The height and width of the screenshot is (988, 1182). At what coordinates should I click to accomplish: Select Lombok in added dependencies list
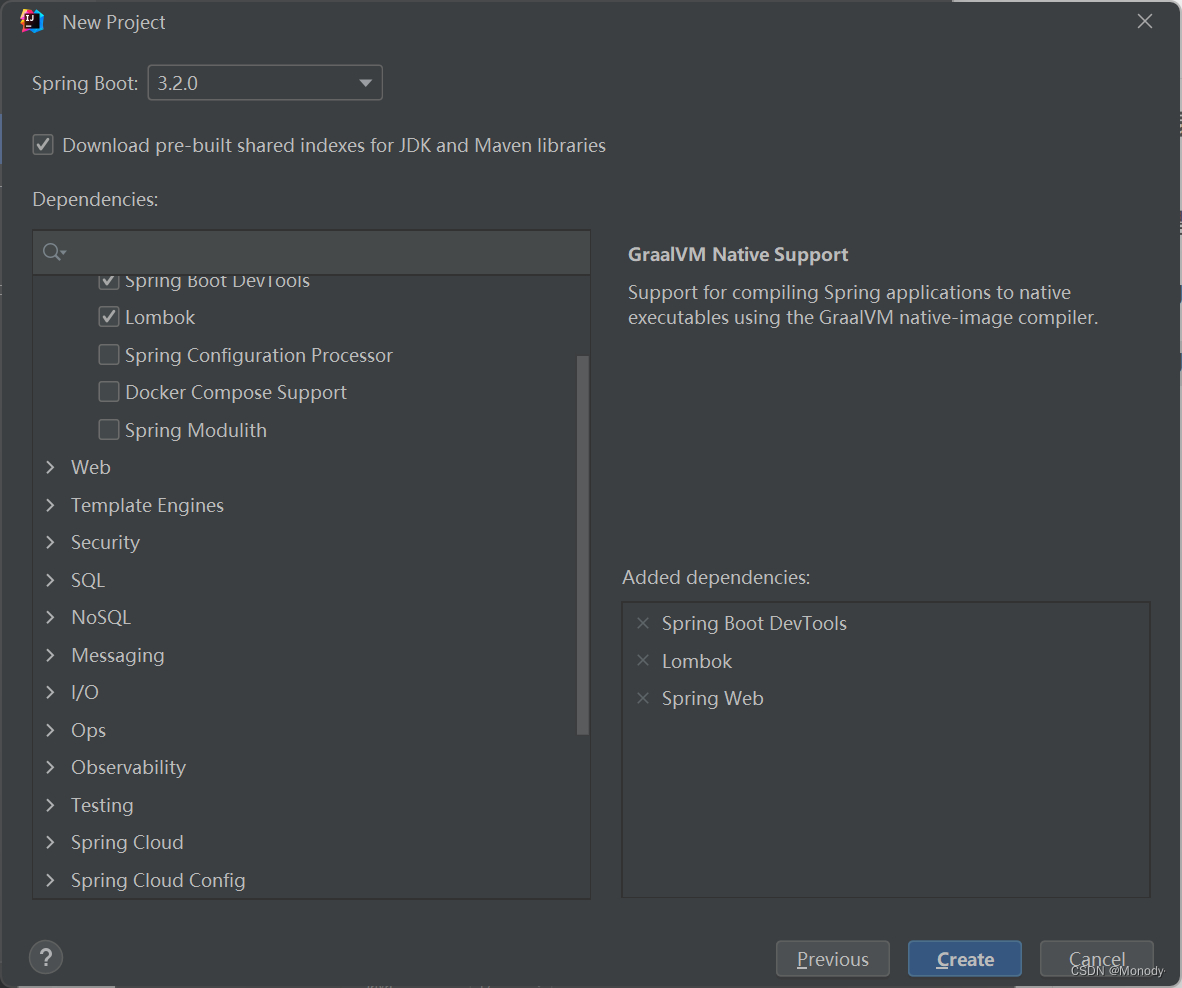point(697,661)
